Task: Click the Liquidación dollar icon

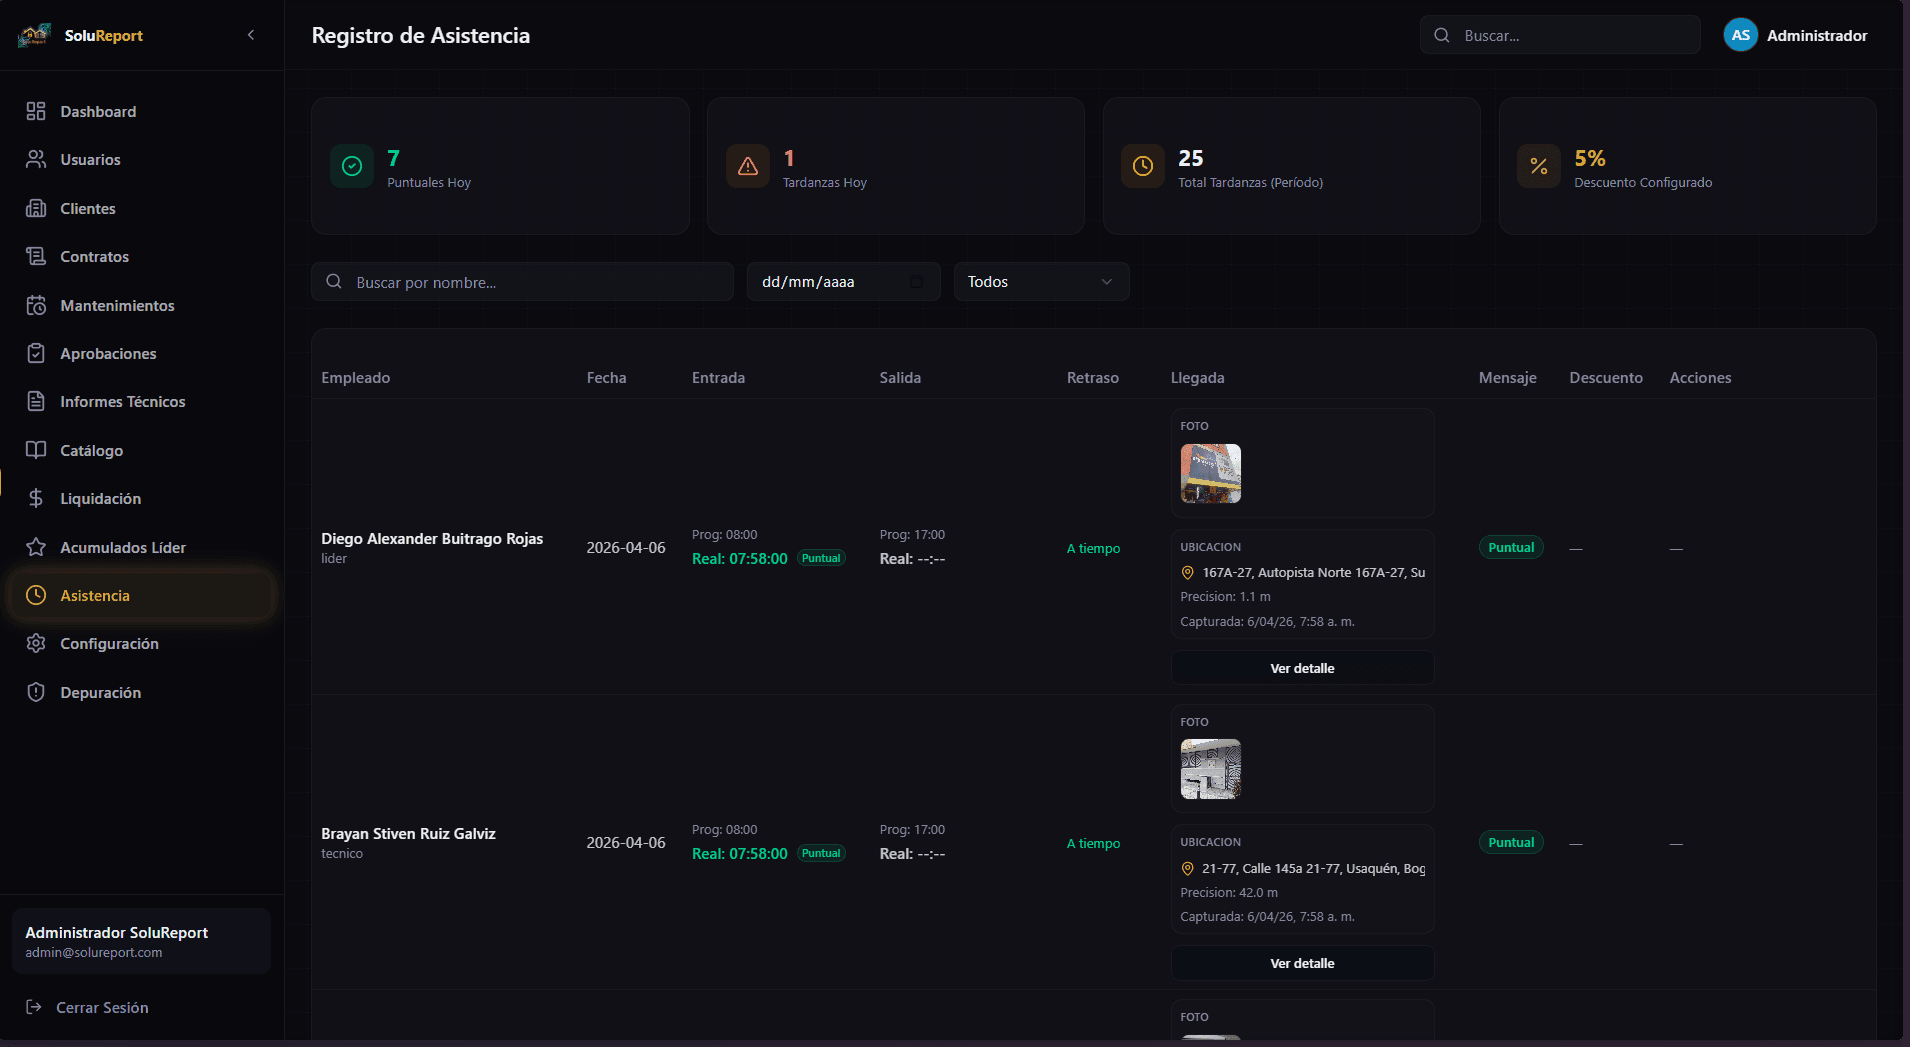Action: [x=36, y=498]
